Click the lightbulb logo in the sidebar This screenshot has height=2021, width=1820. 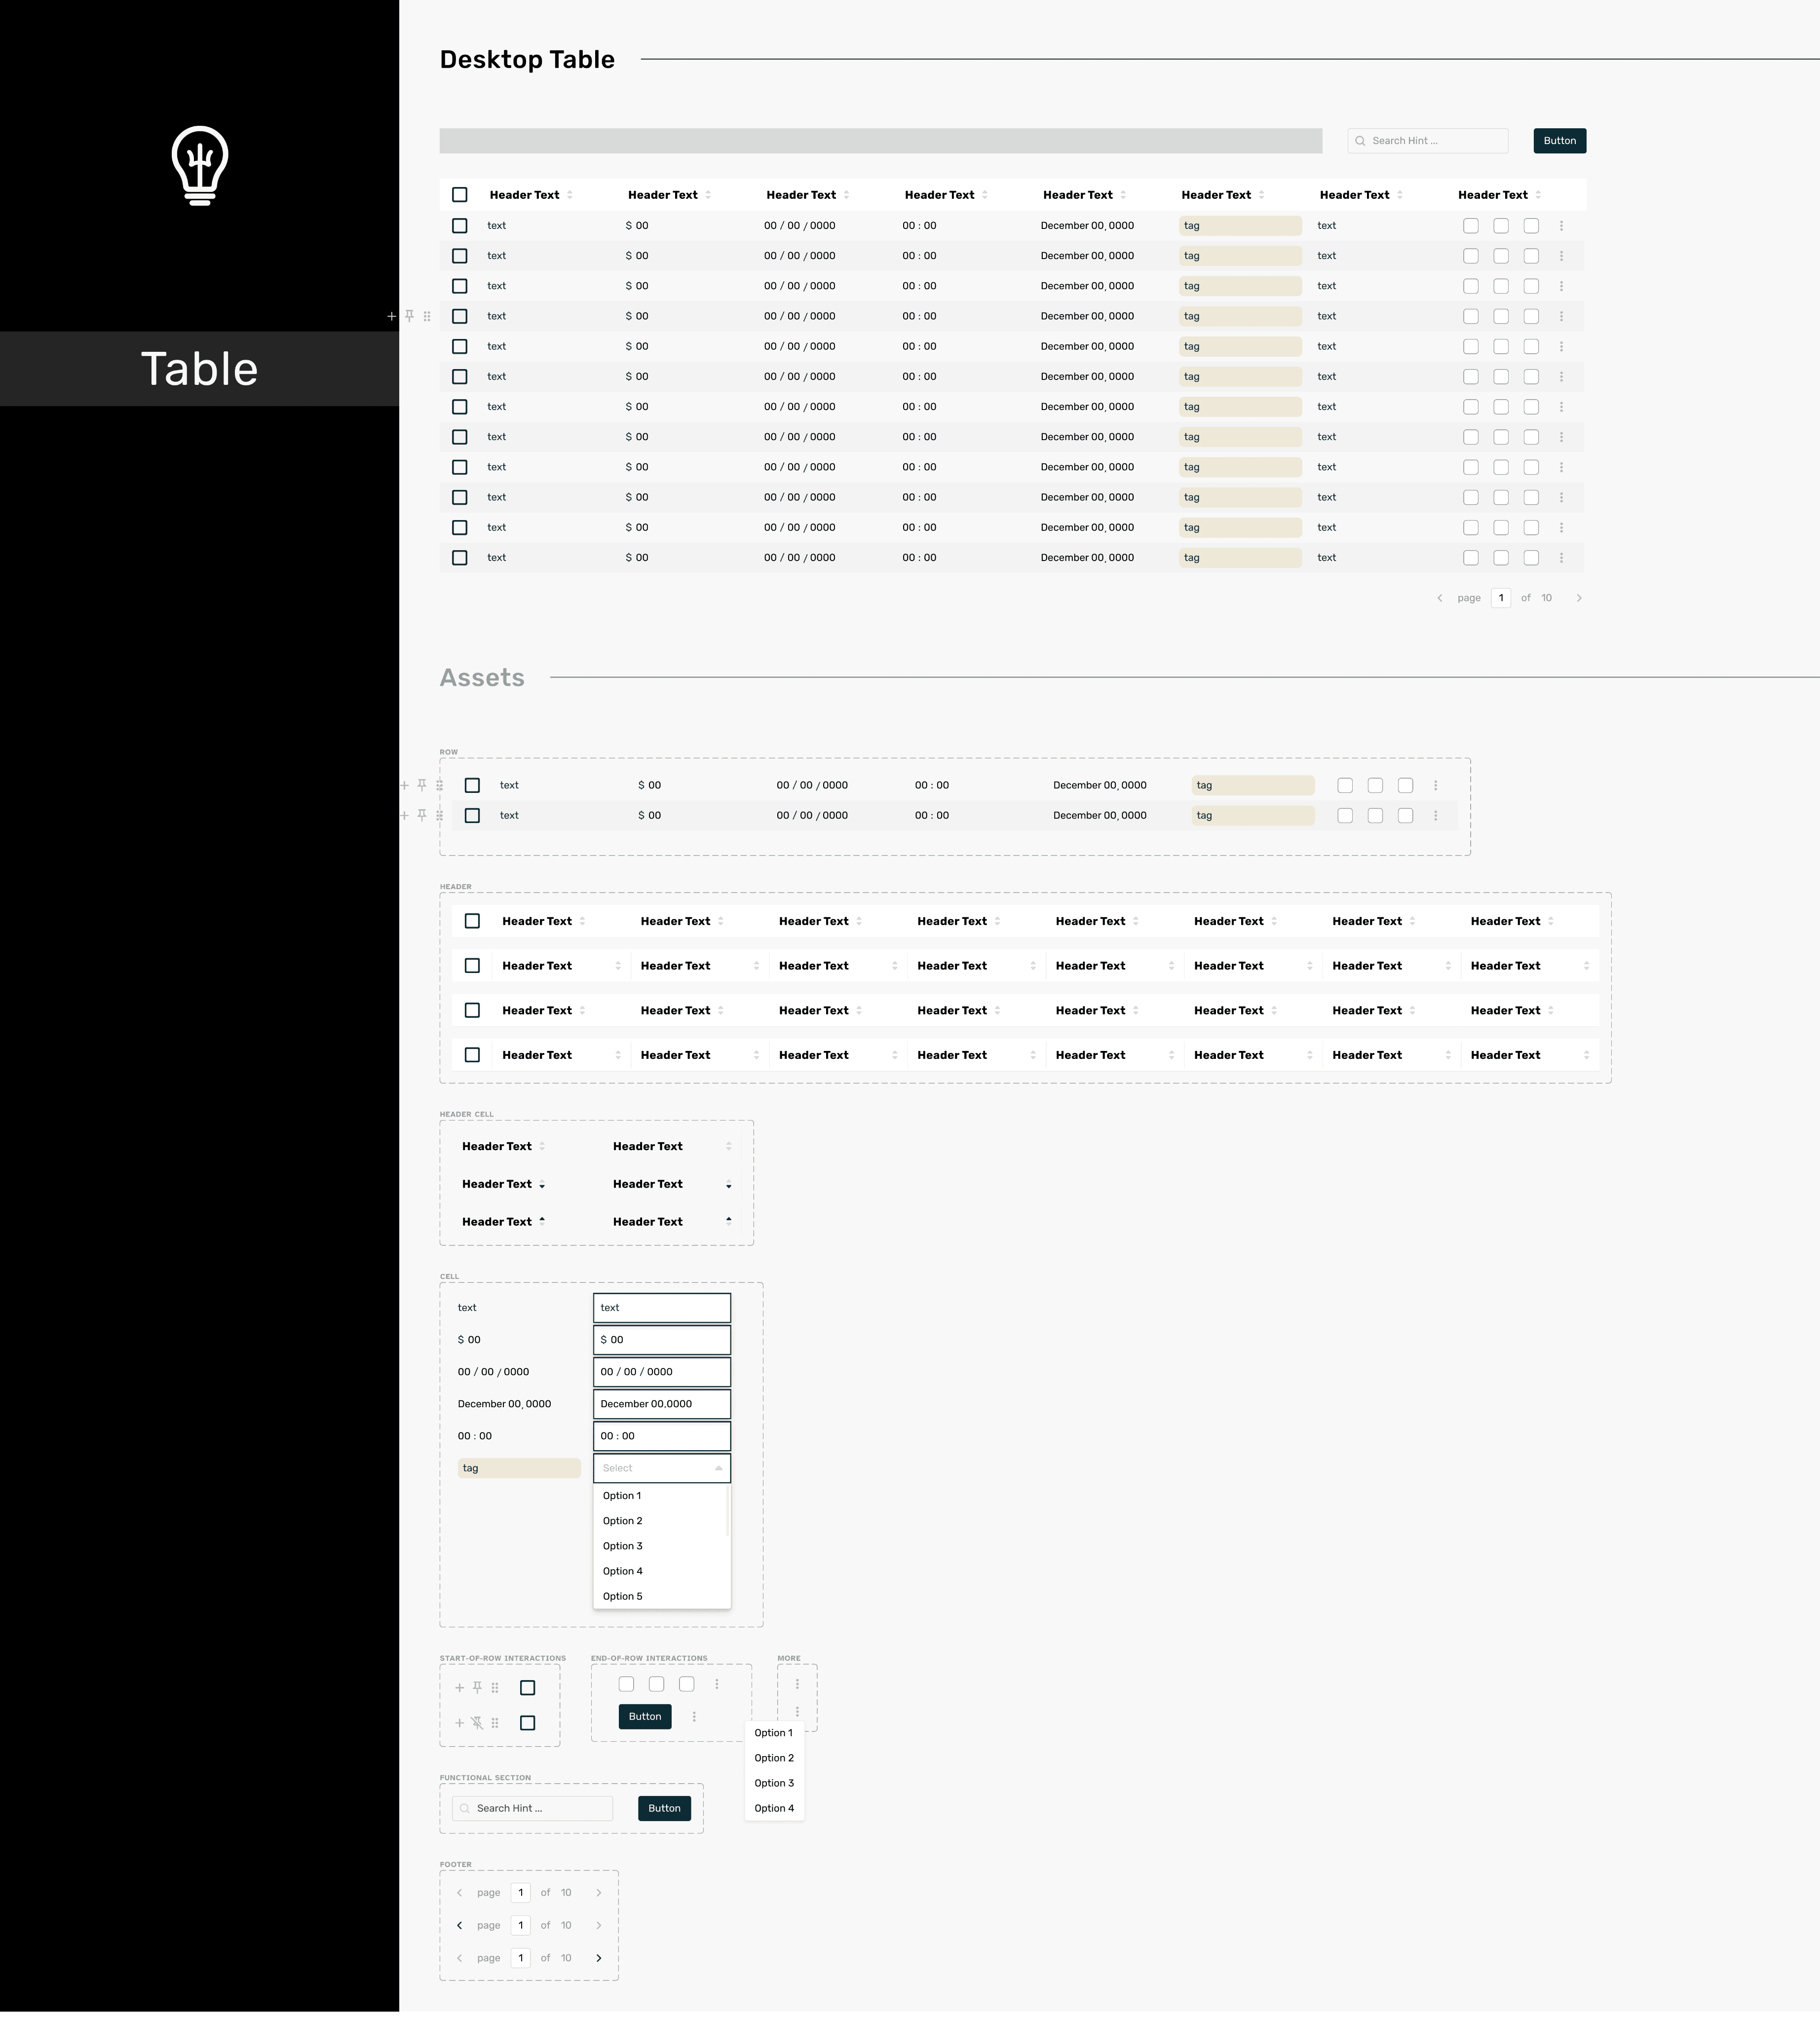click(x=200, y=166)
